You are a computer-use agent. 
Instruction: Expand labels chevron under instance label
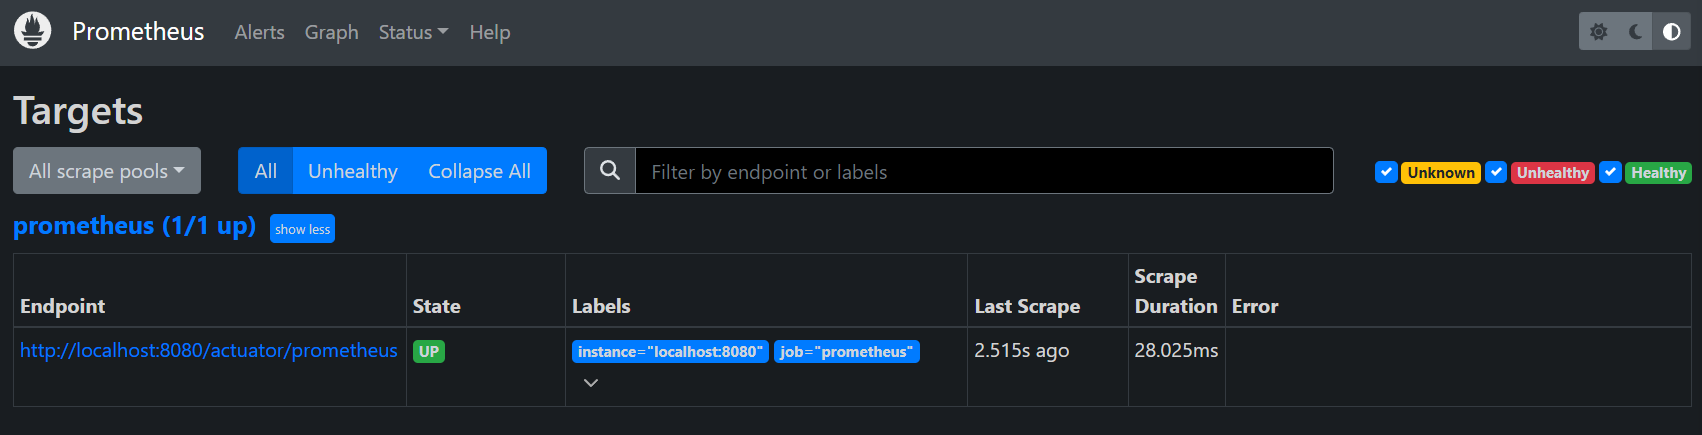pyautogui.click(x=591, y=383)
